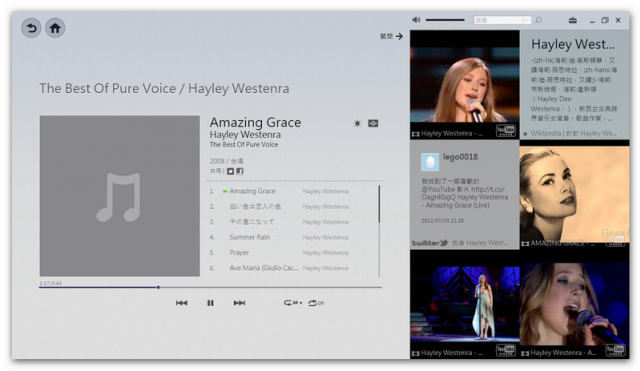Skip to the previous track
This screenshot has height=371, width=640.
click(182, 303)
